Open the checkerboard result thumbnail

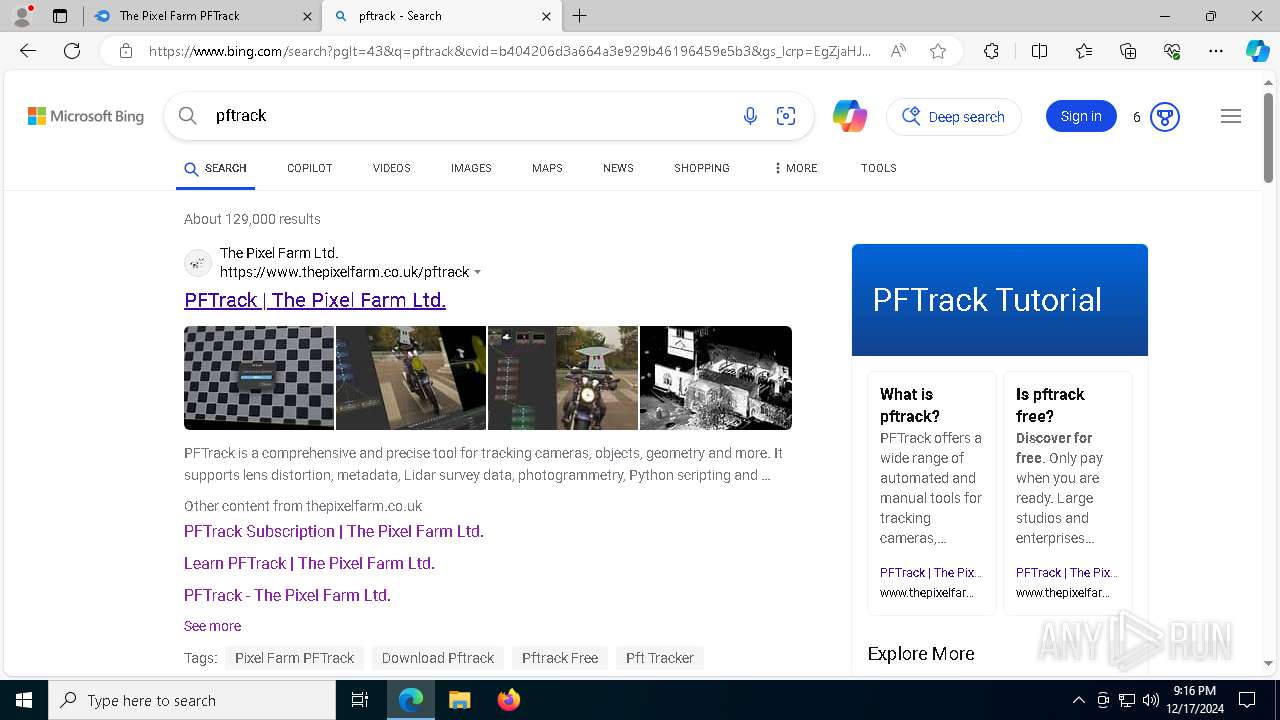point(259,378)
